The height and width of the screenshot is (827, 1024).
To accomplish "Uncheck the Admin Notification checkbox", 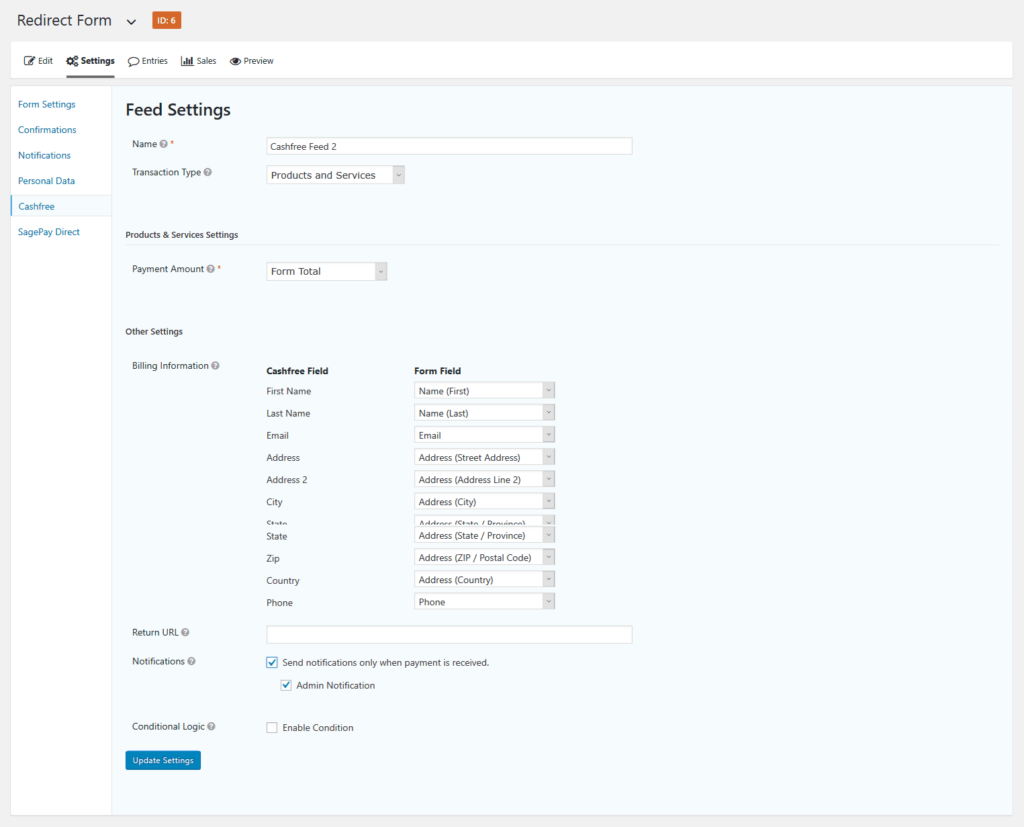I will (286, 685).
